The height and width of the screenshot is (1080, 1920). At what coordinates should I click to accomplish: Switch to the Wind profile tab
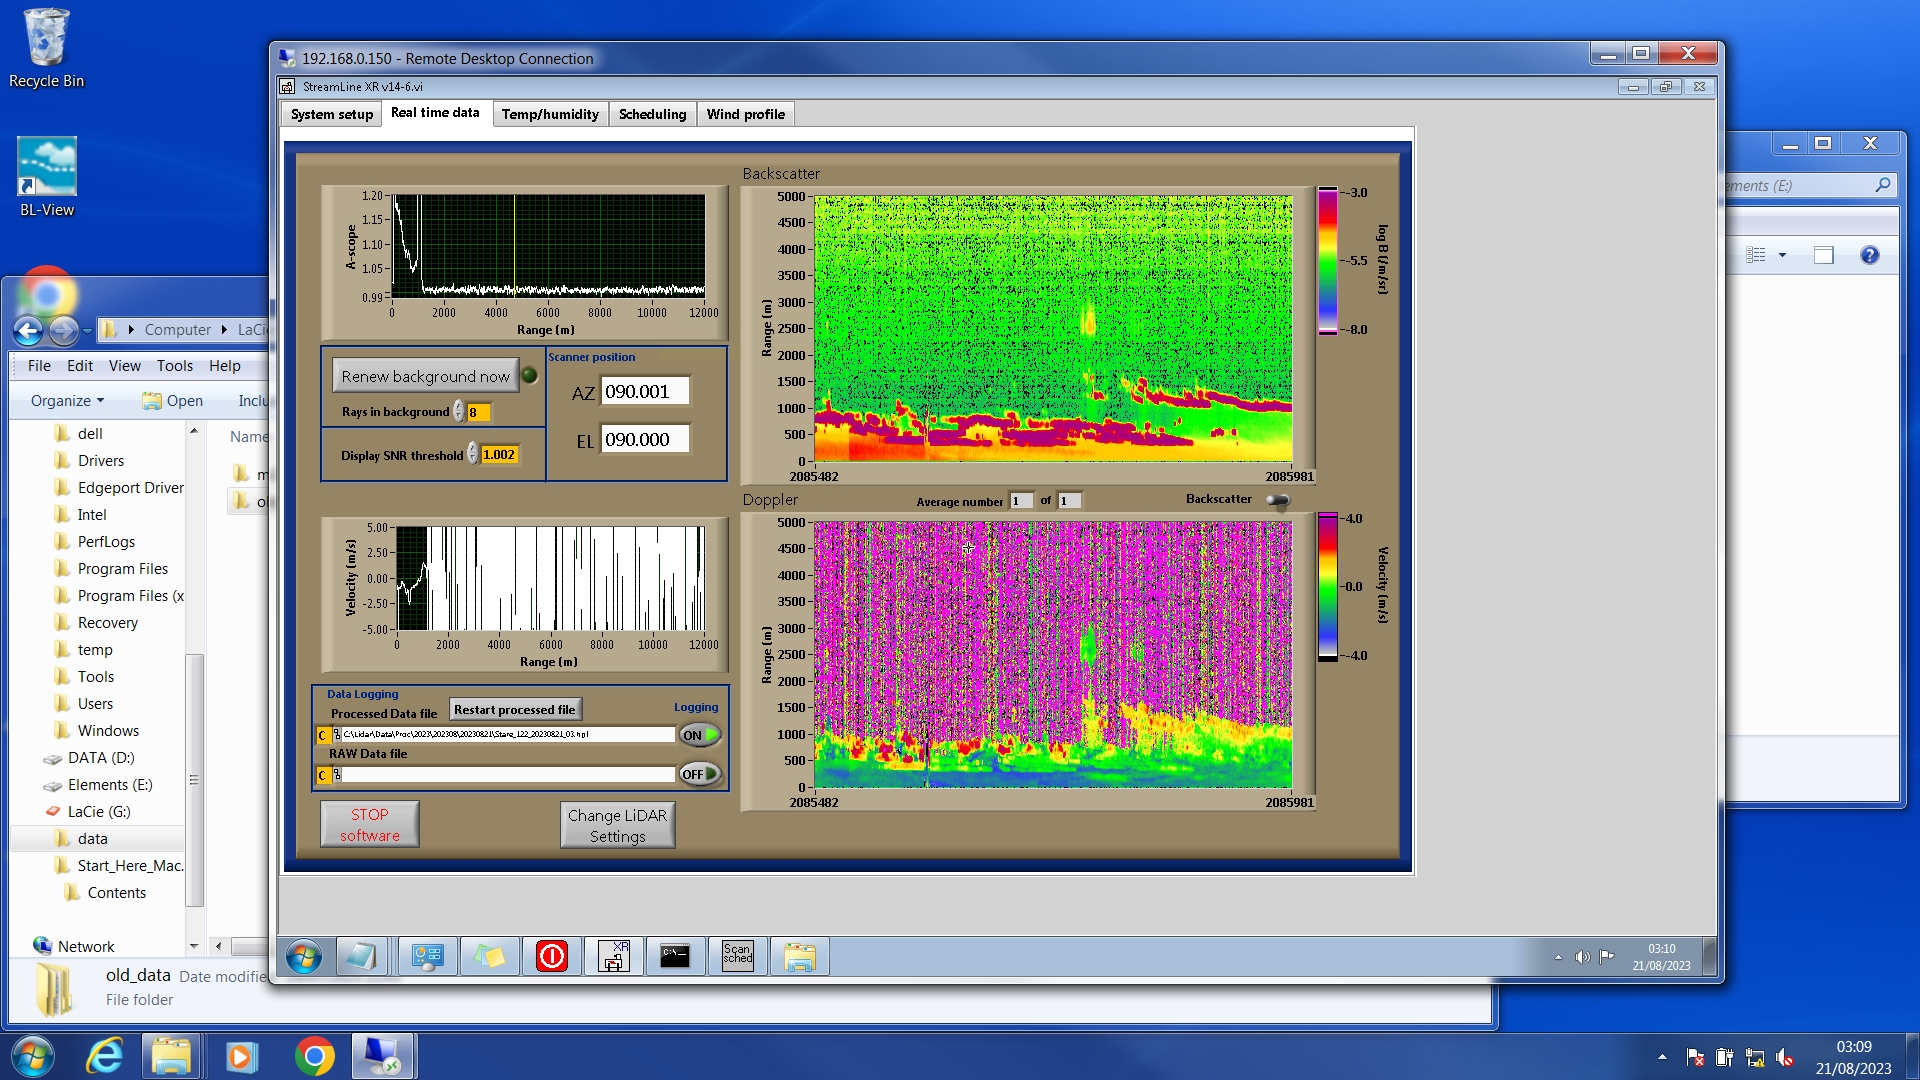(x=745, y=114)
